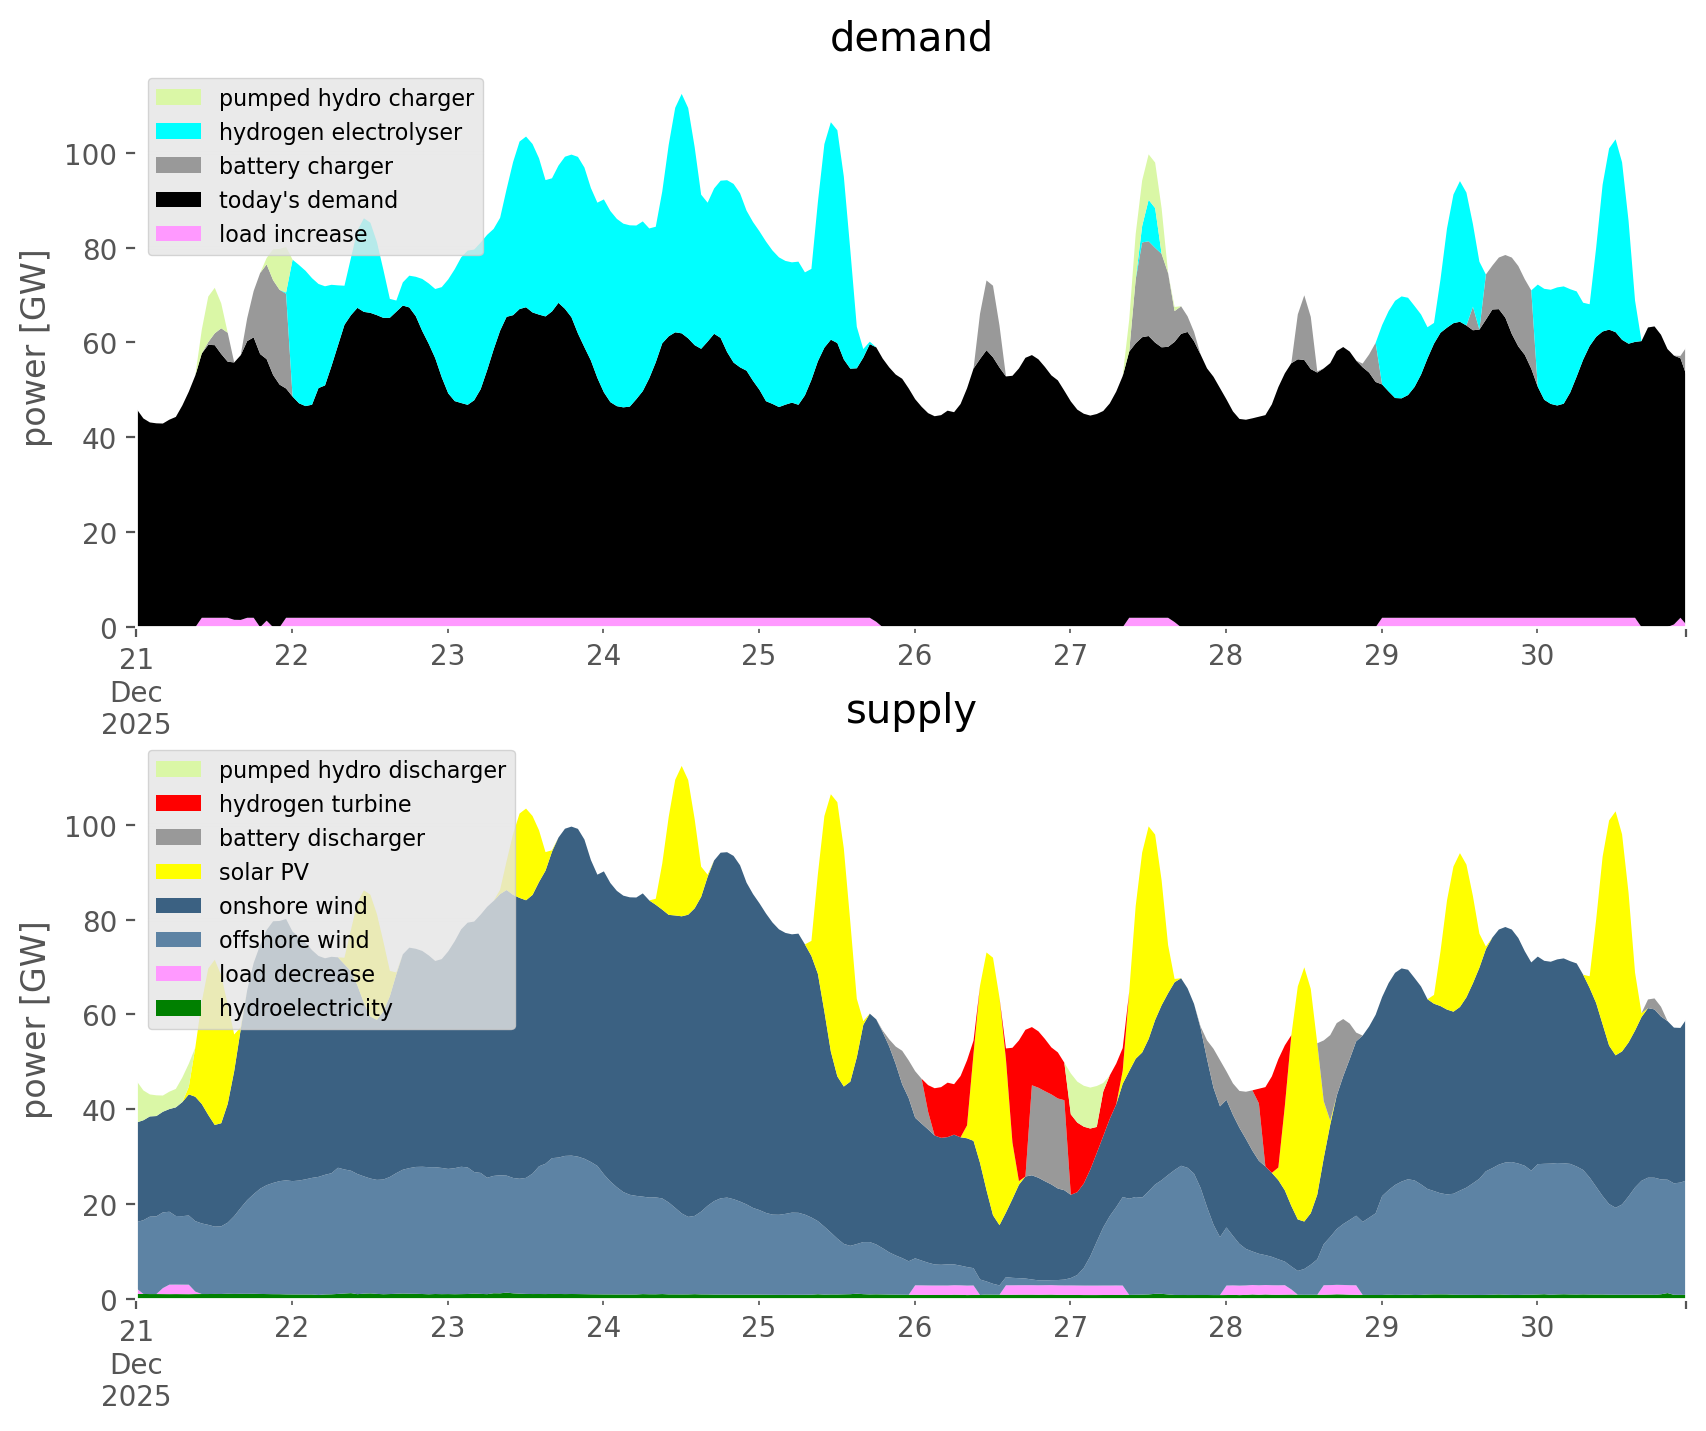This screenshot has height=1431, width=1706.
Task: Select the onshore wind legend label
Action: point(293,906)
